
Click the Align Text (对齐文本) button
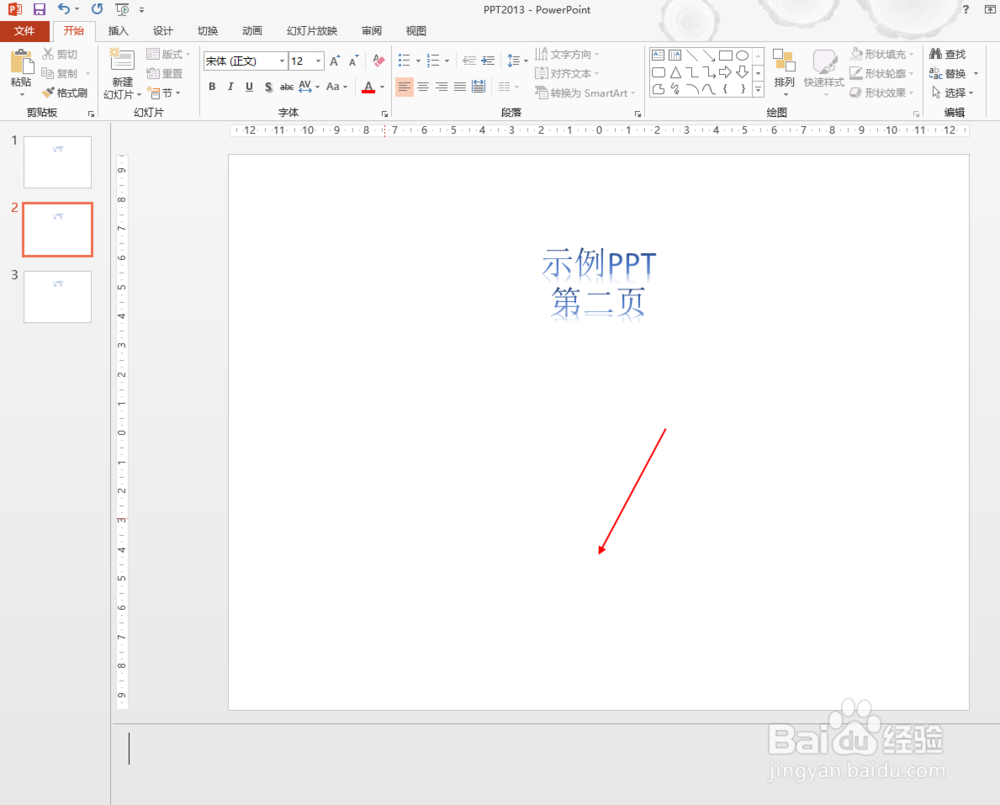tap(567, 73)
